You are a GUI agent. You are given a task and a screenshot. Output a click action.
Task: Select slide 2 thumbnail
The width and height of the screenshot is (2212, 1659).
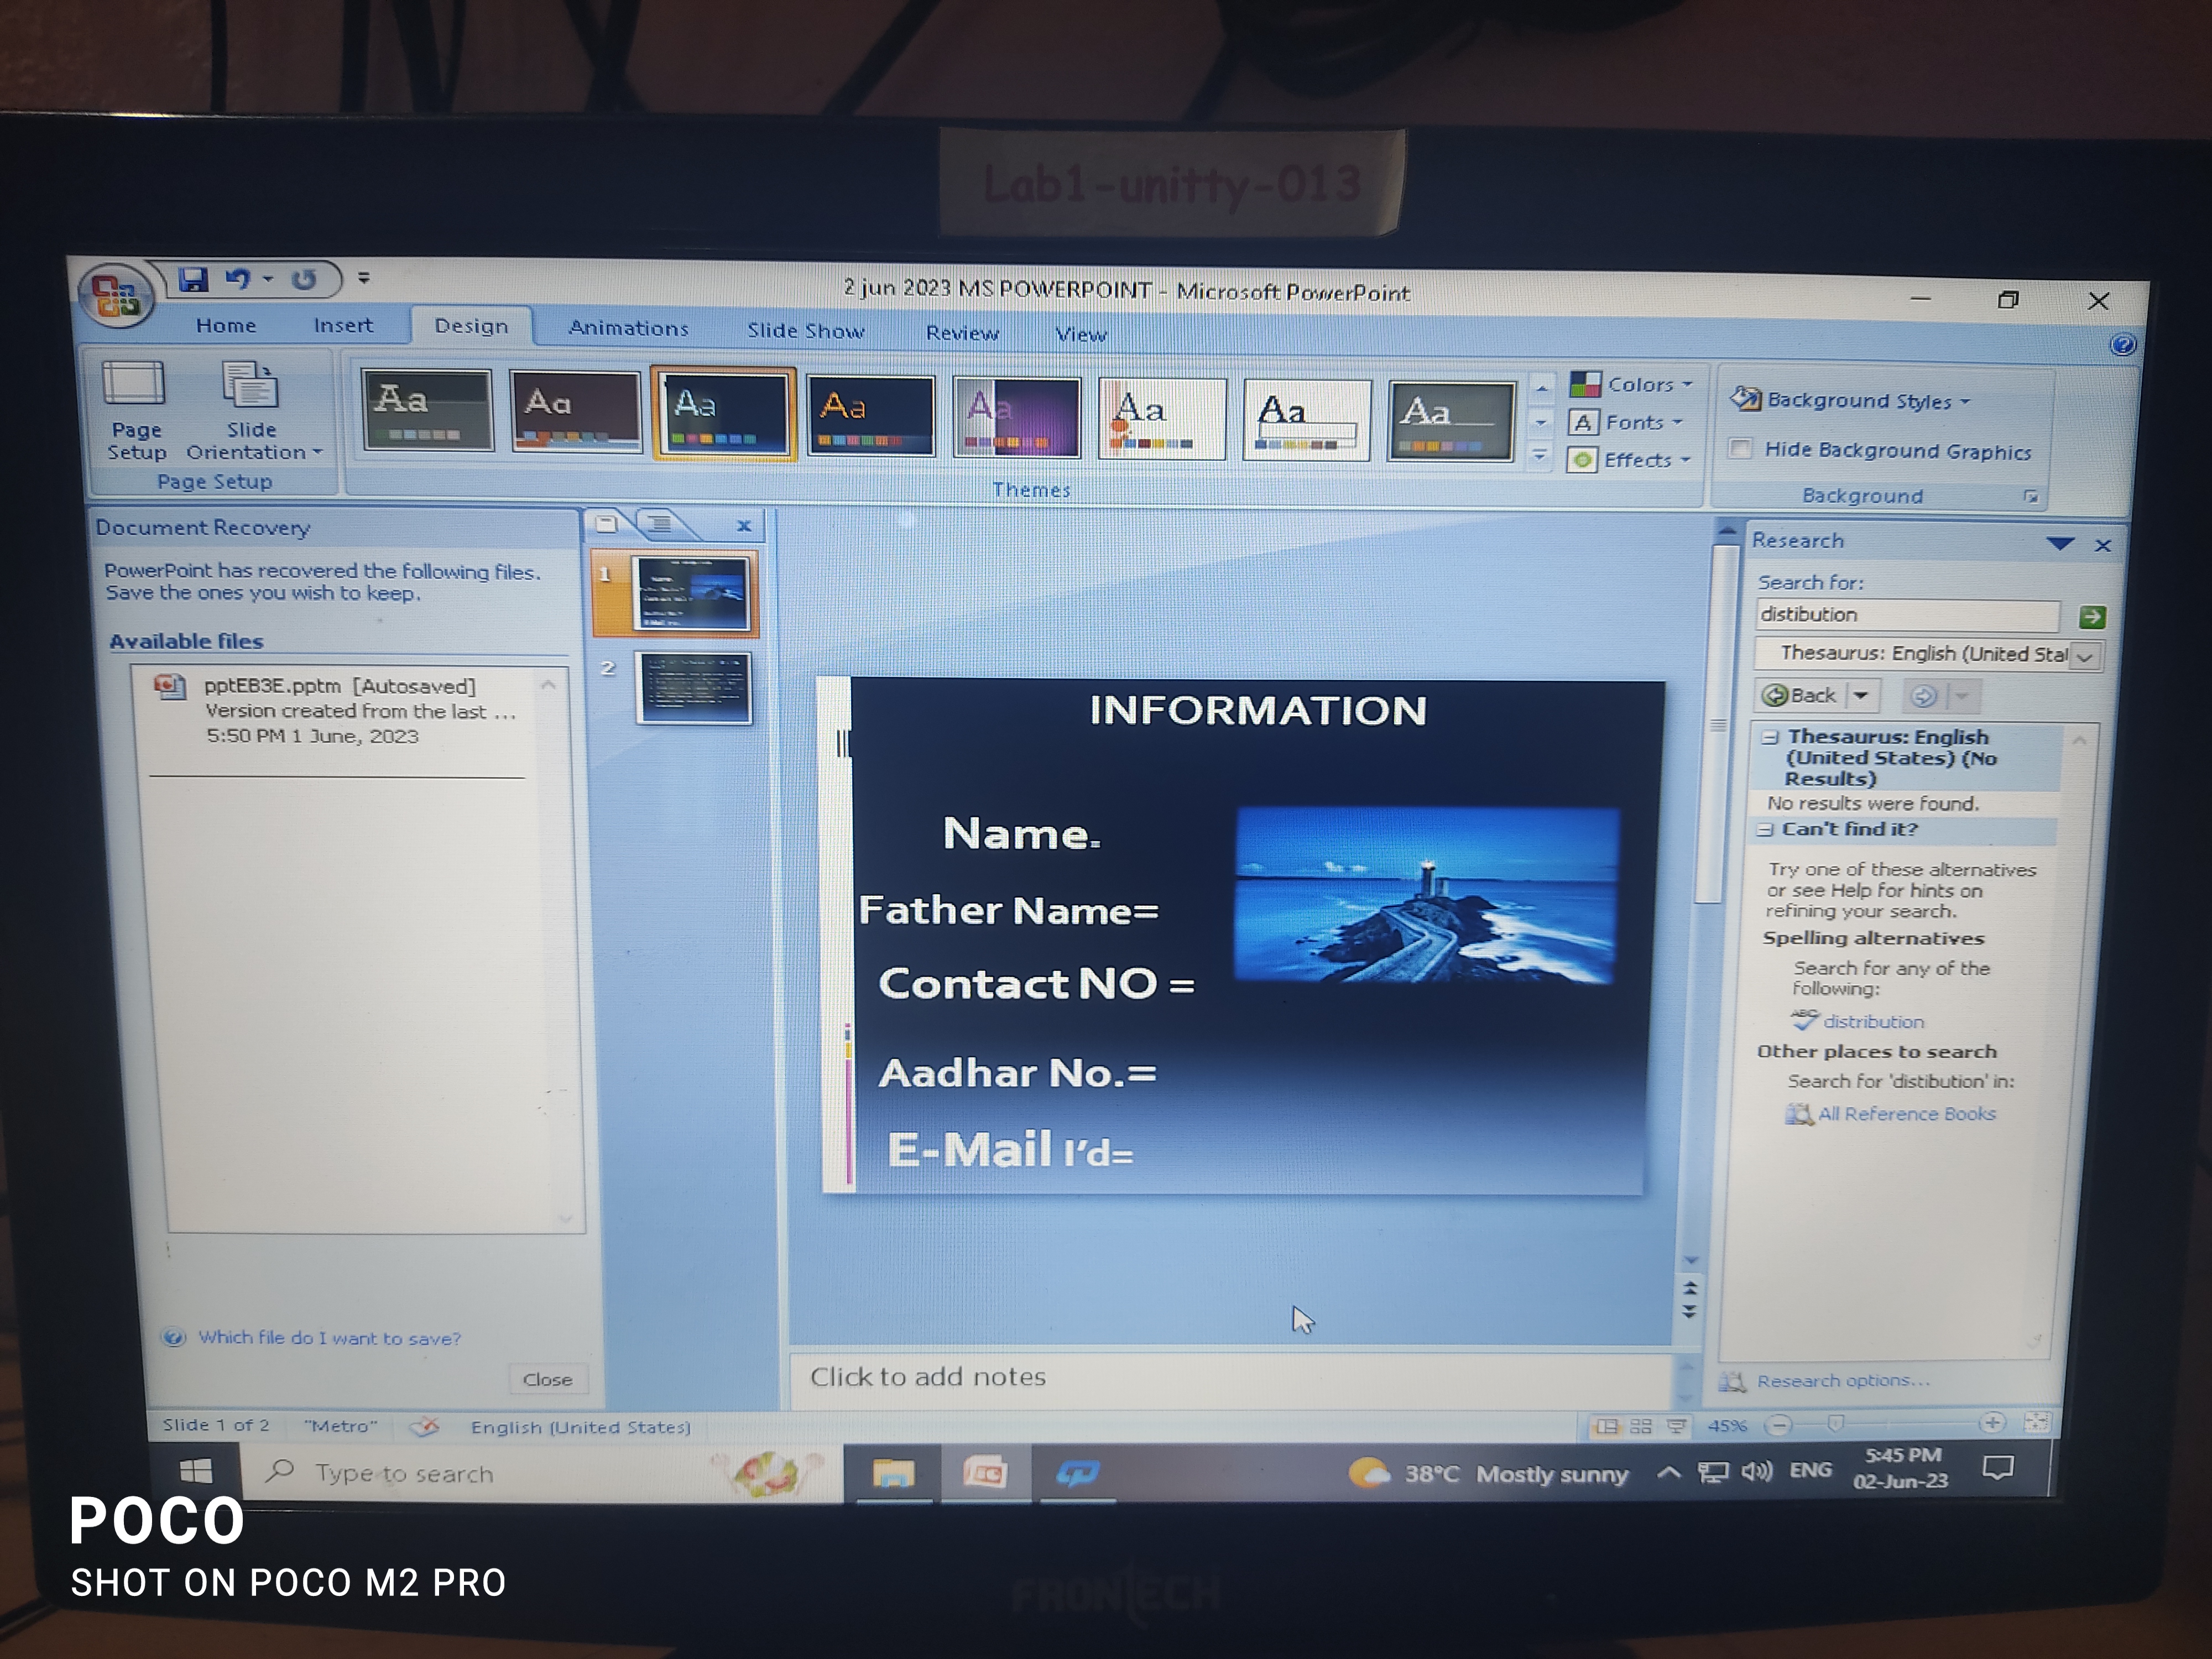click(693, 688)
